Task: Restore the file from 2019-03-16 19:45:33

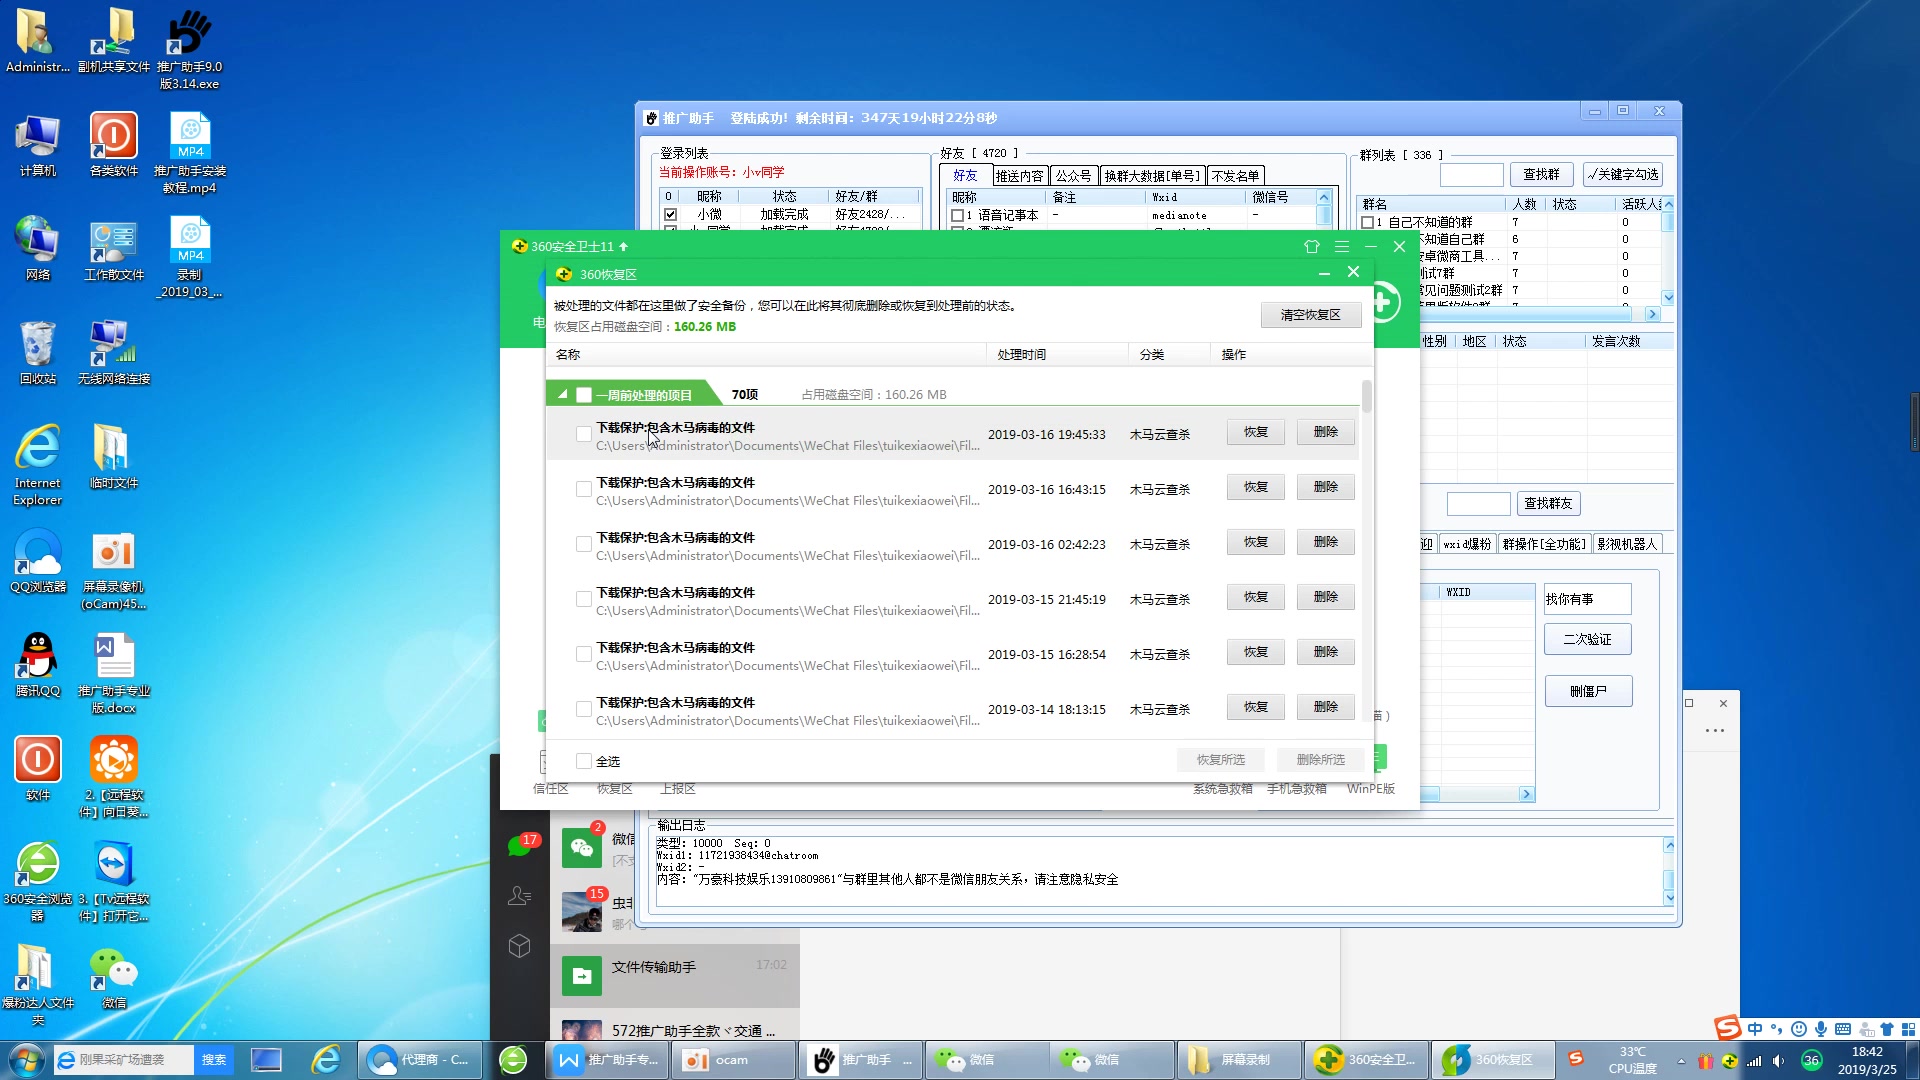Action: click(x=1256, y=432)
